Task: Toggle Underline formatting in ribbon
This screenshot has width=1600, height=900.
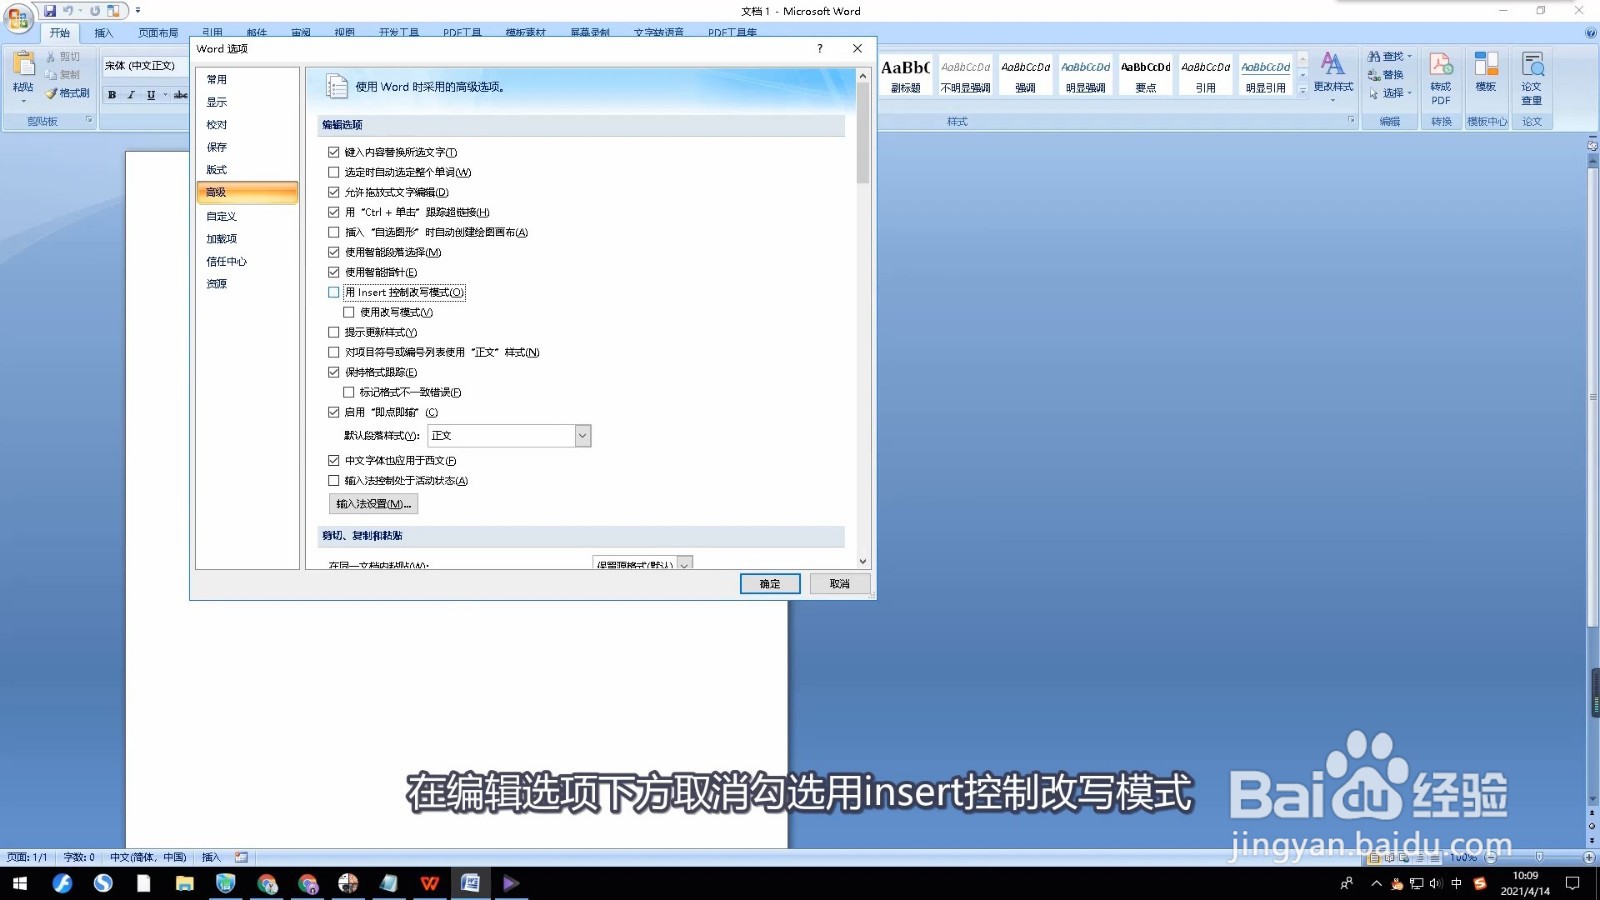Action: (150, 95)
